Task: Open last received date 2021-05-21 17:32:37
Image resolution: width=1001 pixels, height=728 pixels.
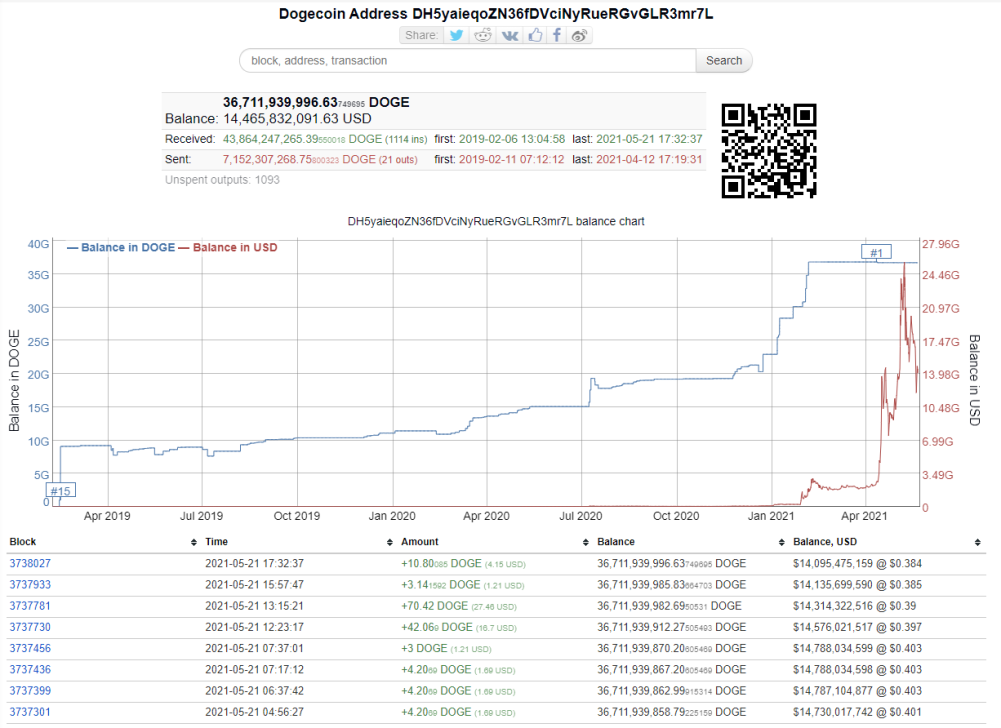Action: tap(649, 139)
